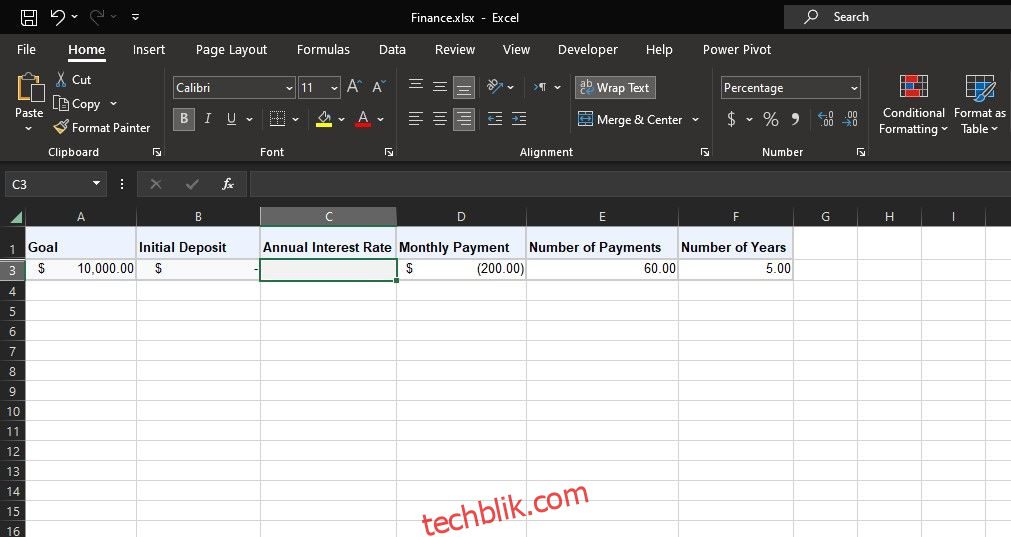The width and height of the screenshot is (1011, 537).
Task: Apply the yellow fill color
Action: [x=324, y=119]
